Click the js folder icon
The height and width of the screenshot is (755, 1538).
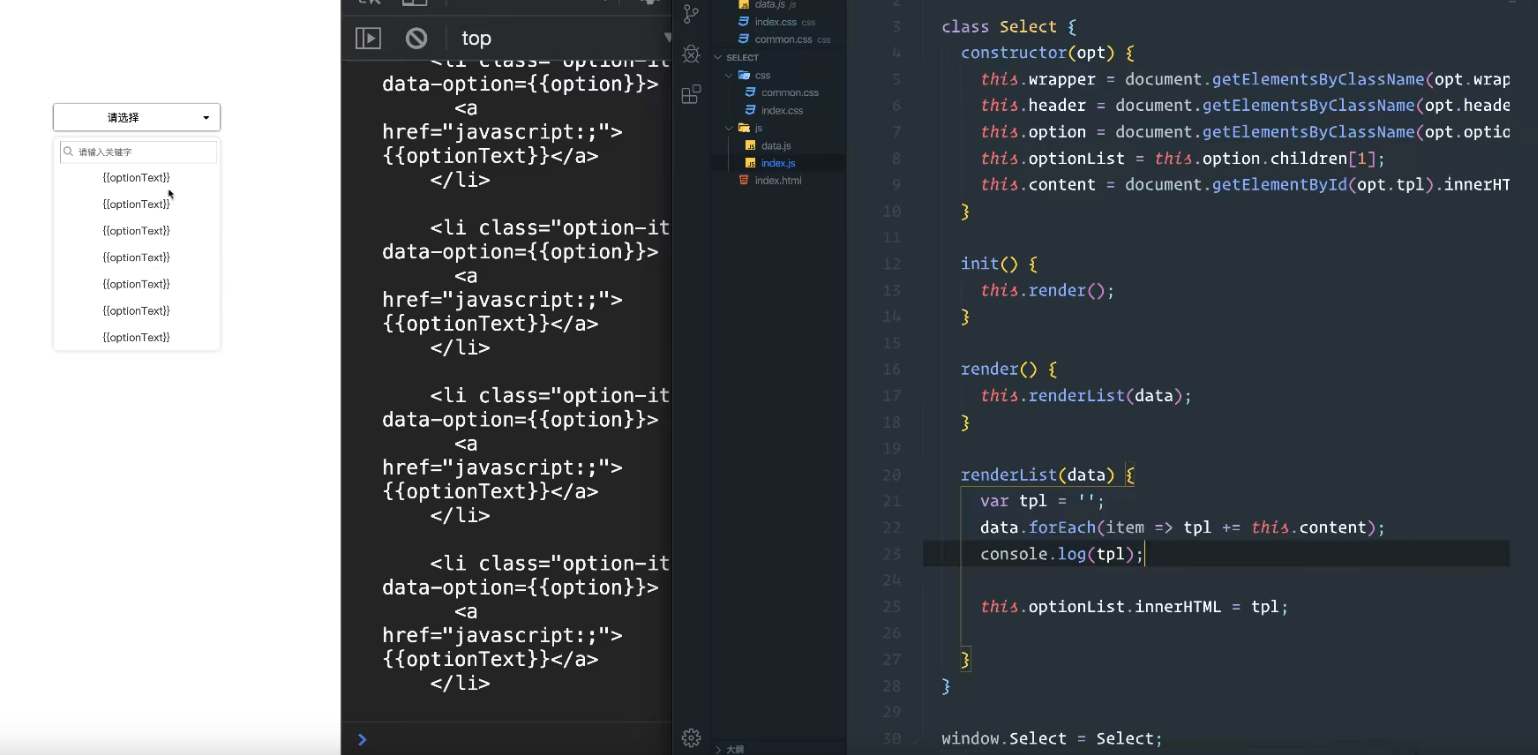(744, 128)
